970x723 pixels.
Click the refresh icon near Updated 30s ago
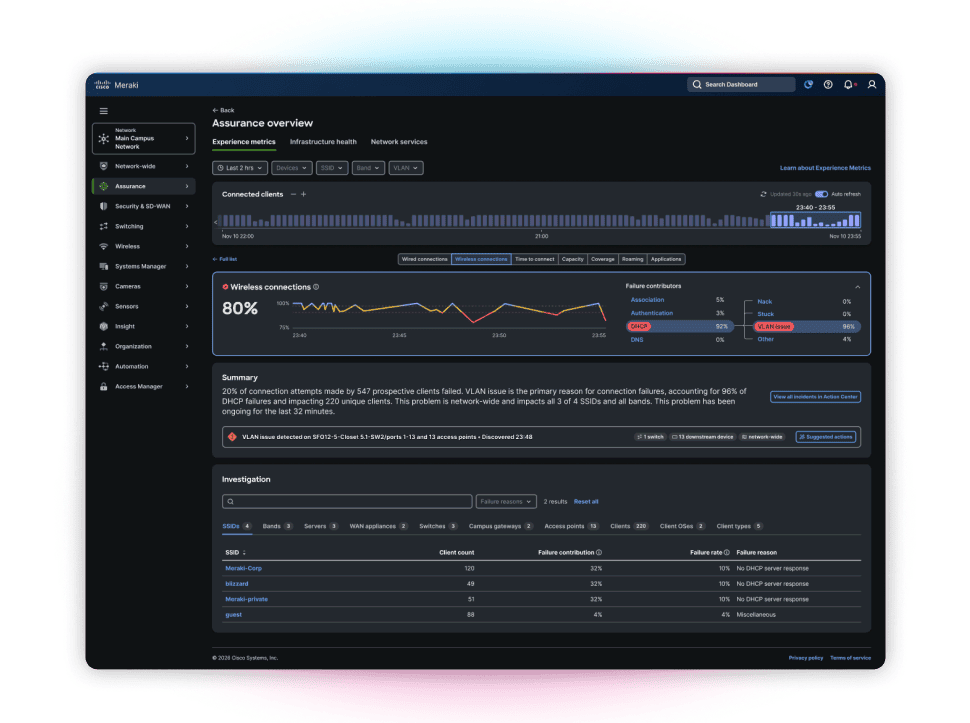(x=763, y=194)
